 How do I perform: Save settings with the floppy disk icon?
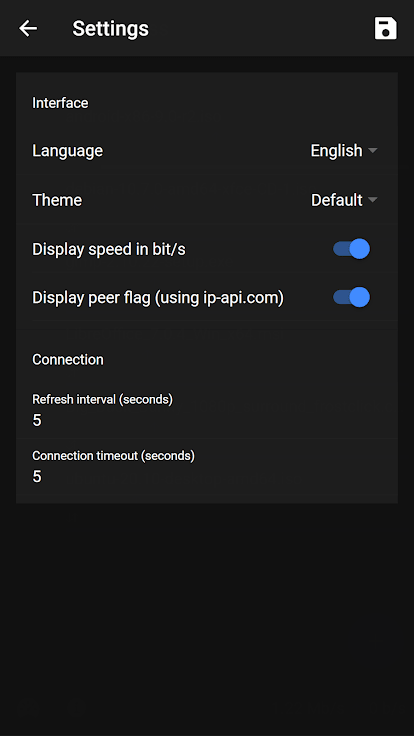pos(385,28)
